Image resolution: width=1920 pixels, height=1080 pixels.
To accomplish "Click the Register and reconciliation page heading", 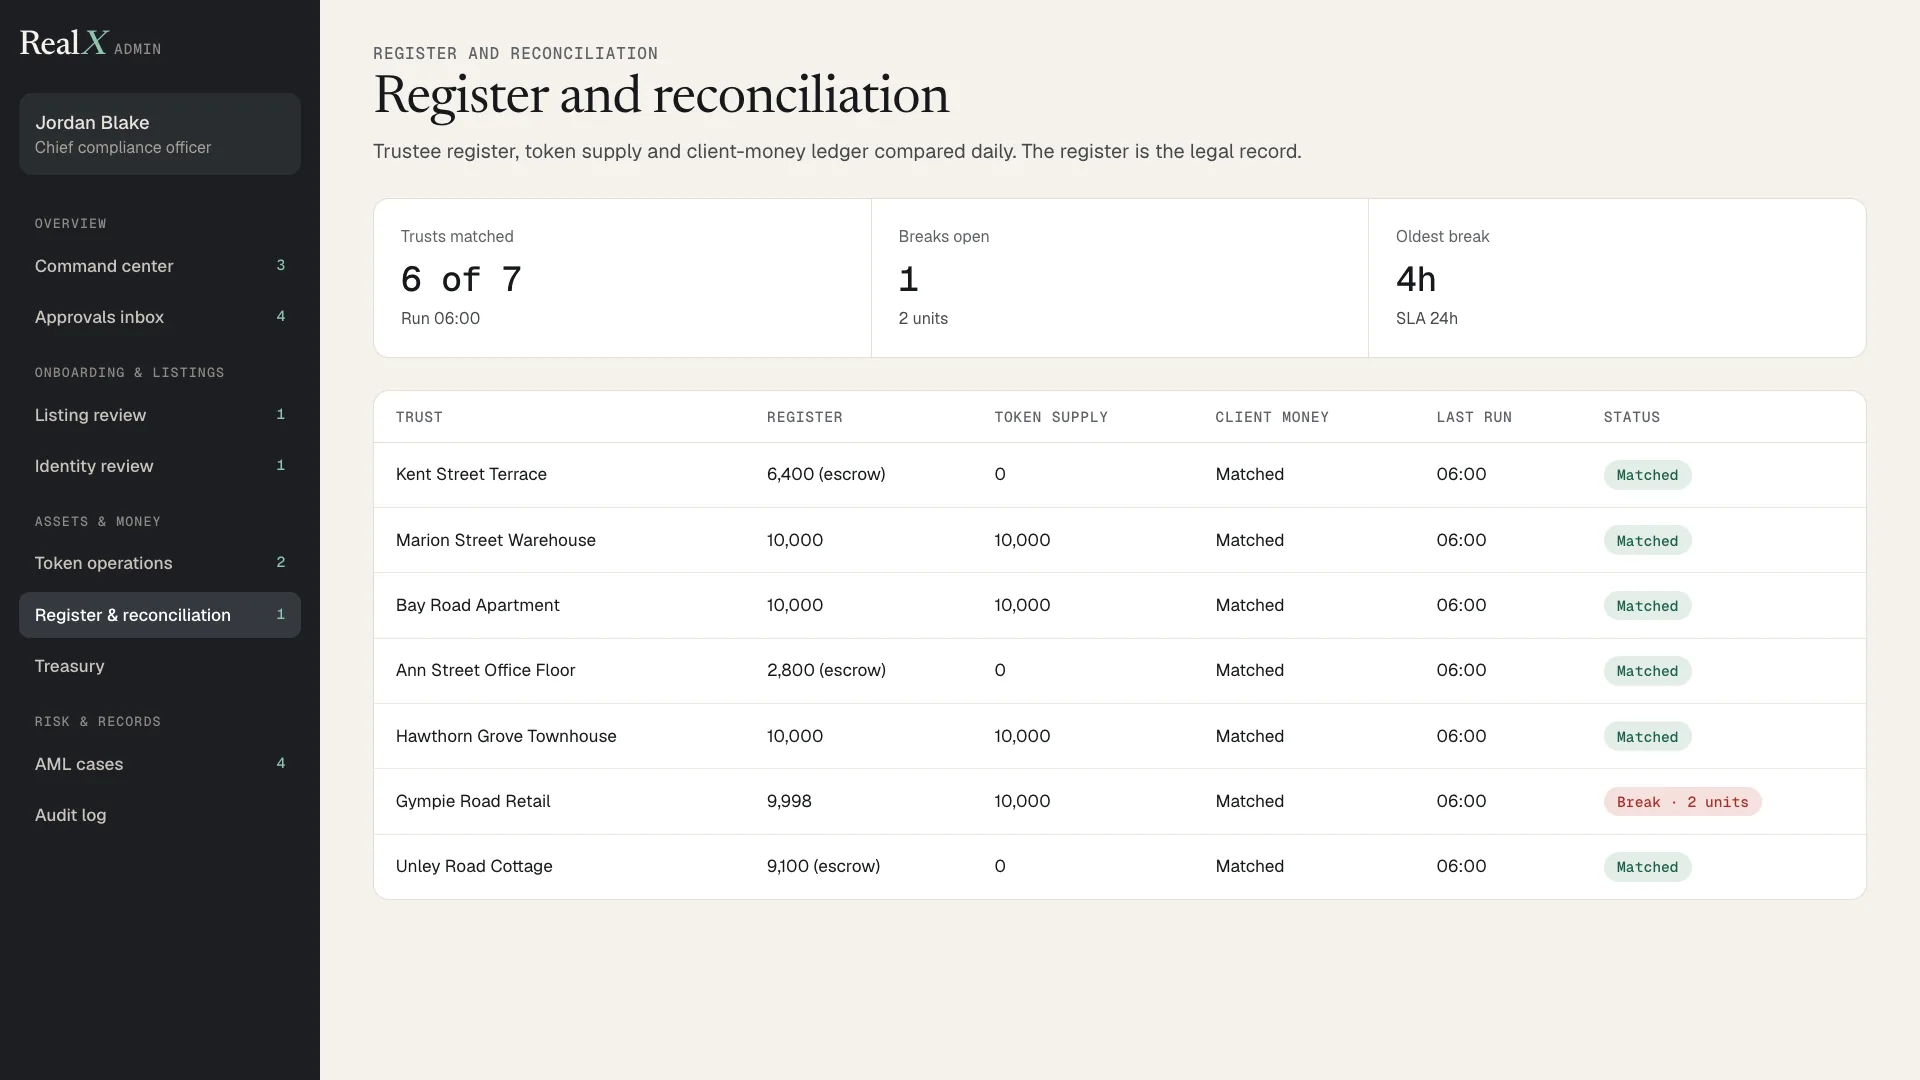I will pyautogui.click(x=661, y=96).
